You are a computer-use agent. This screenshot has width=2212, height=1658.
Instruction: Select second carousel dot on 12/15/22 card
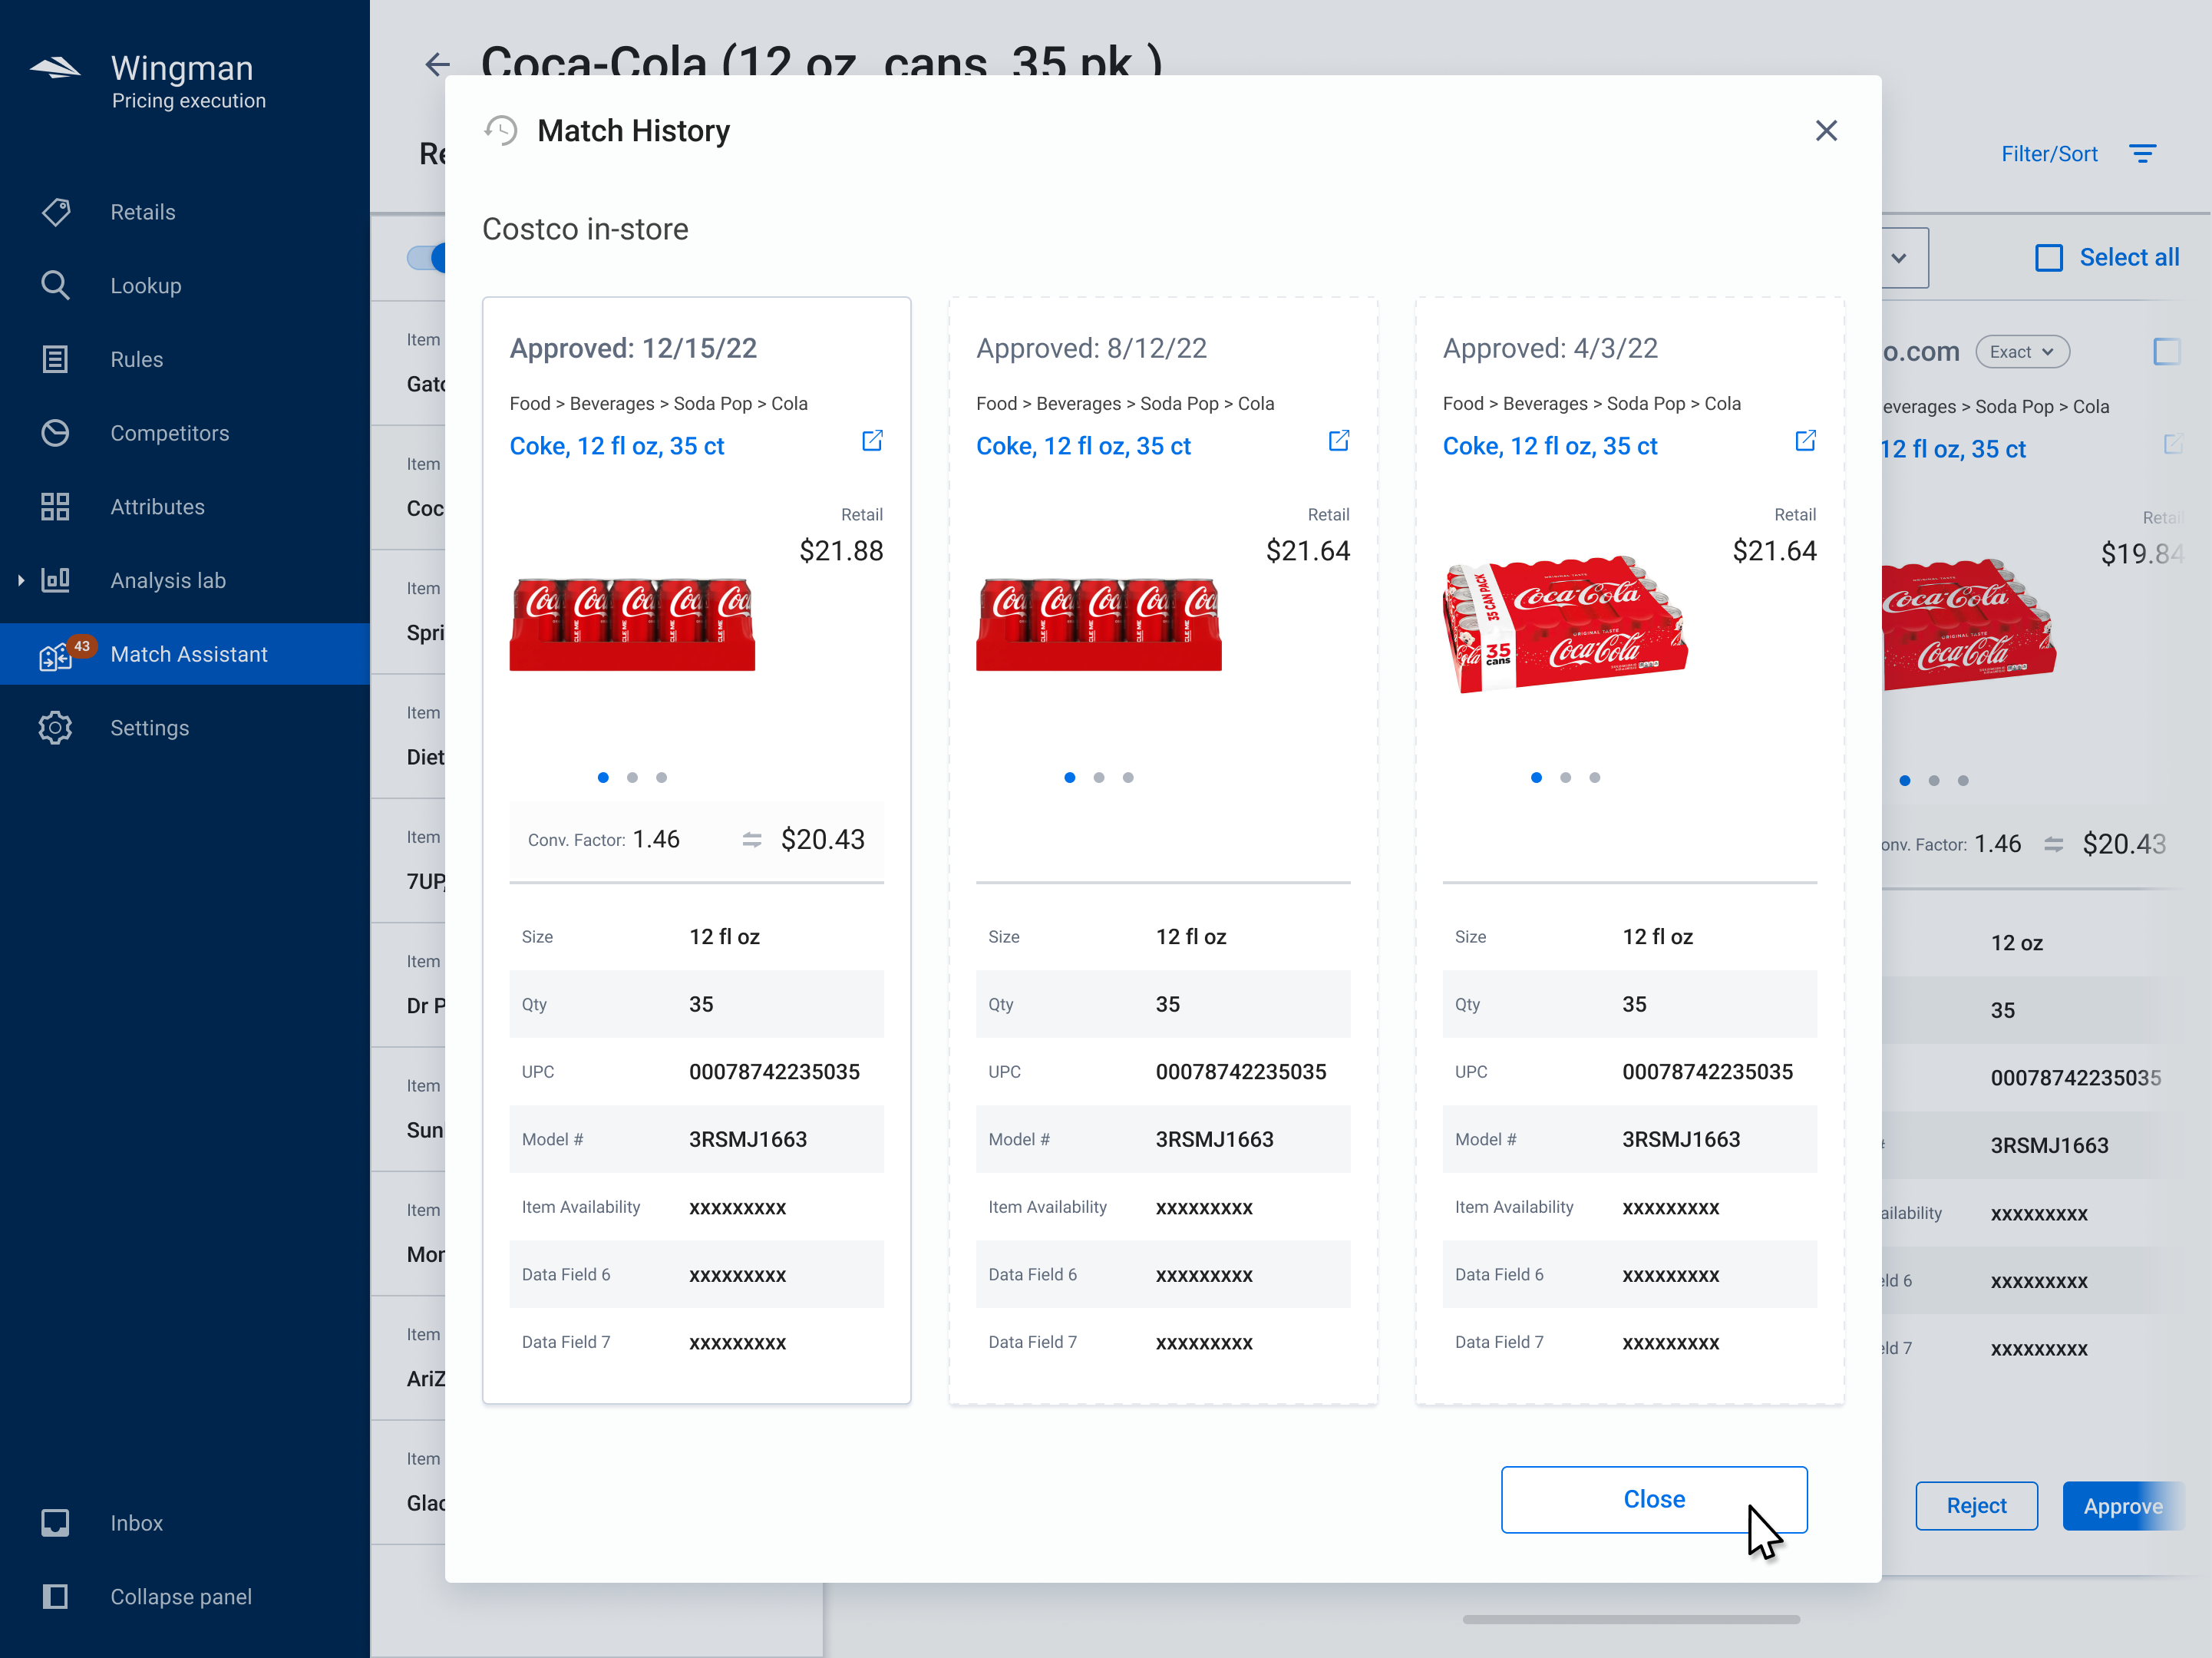coord(632,777)
